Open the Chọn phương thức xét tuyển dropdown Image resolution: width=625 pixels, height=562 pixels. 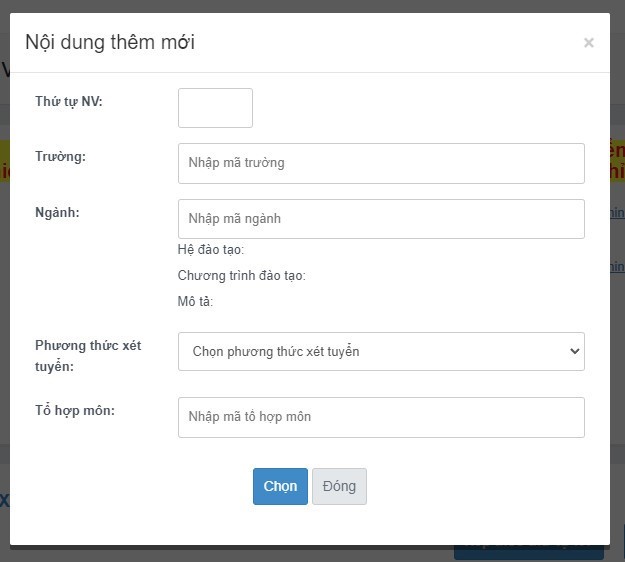[380, 352]
